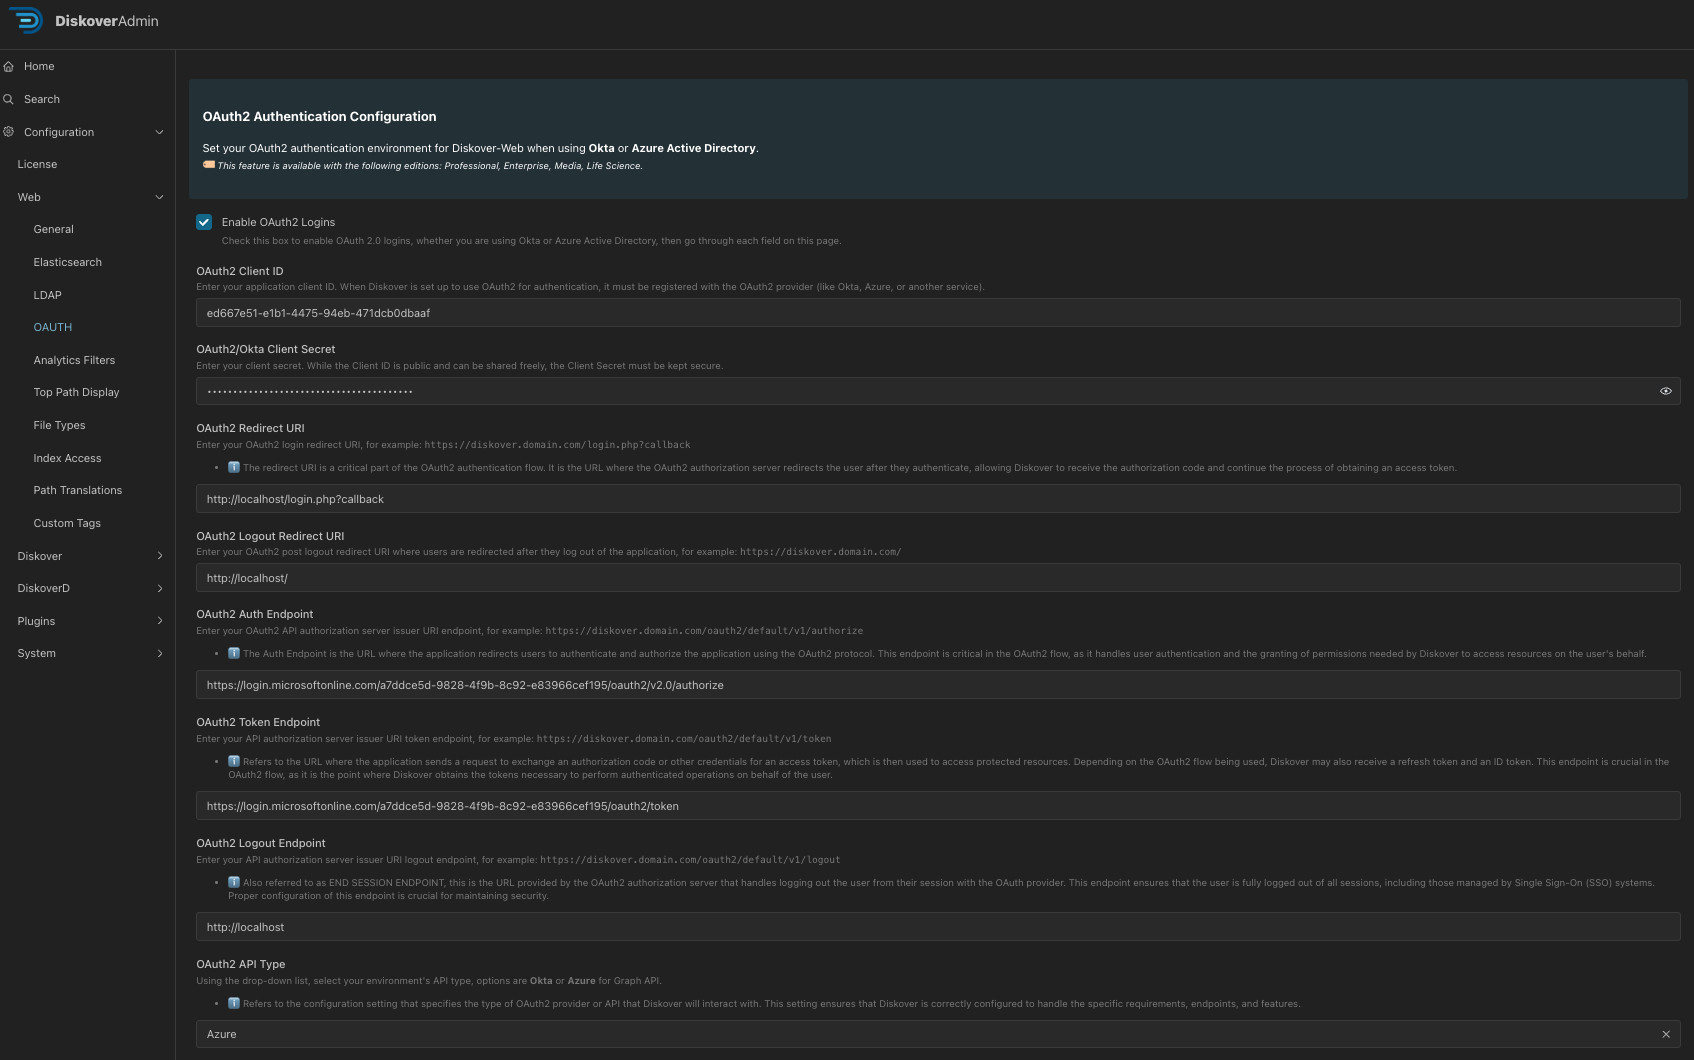Open Analytics Filters settings

pyautogui.click(x=74, y=360)
